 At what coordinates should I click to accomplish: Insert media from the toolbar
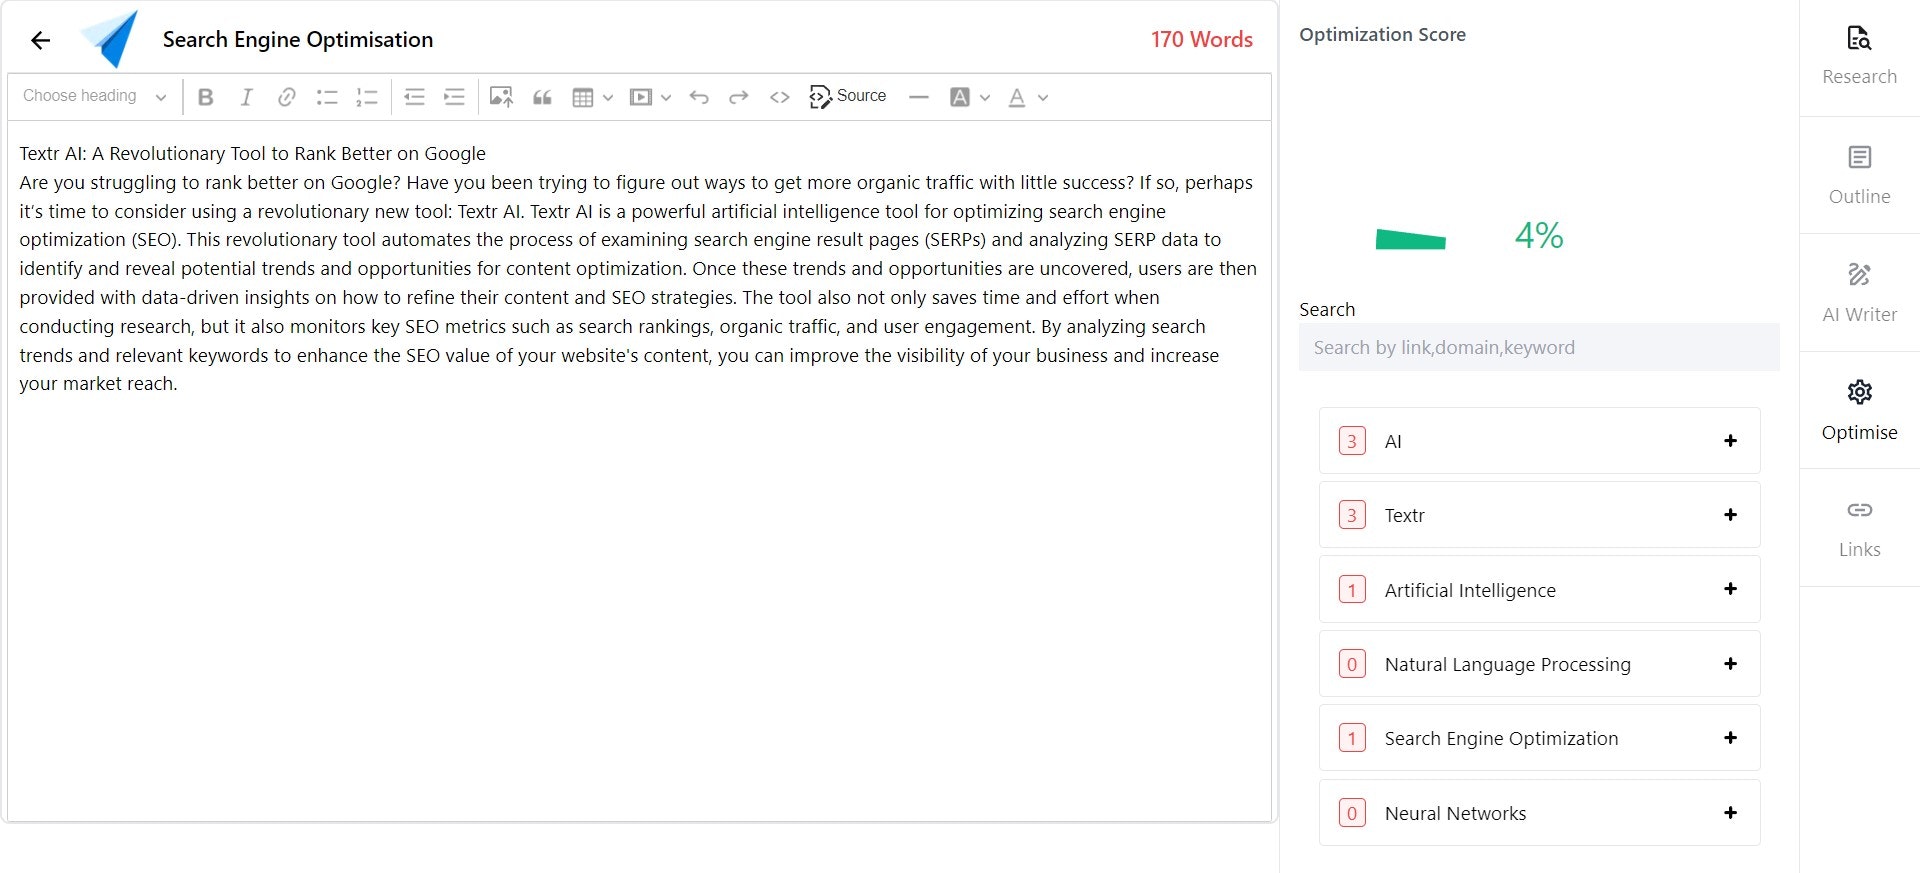tap(640, 97)
